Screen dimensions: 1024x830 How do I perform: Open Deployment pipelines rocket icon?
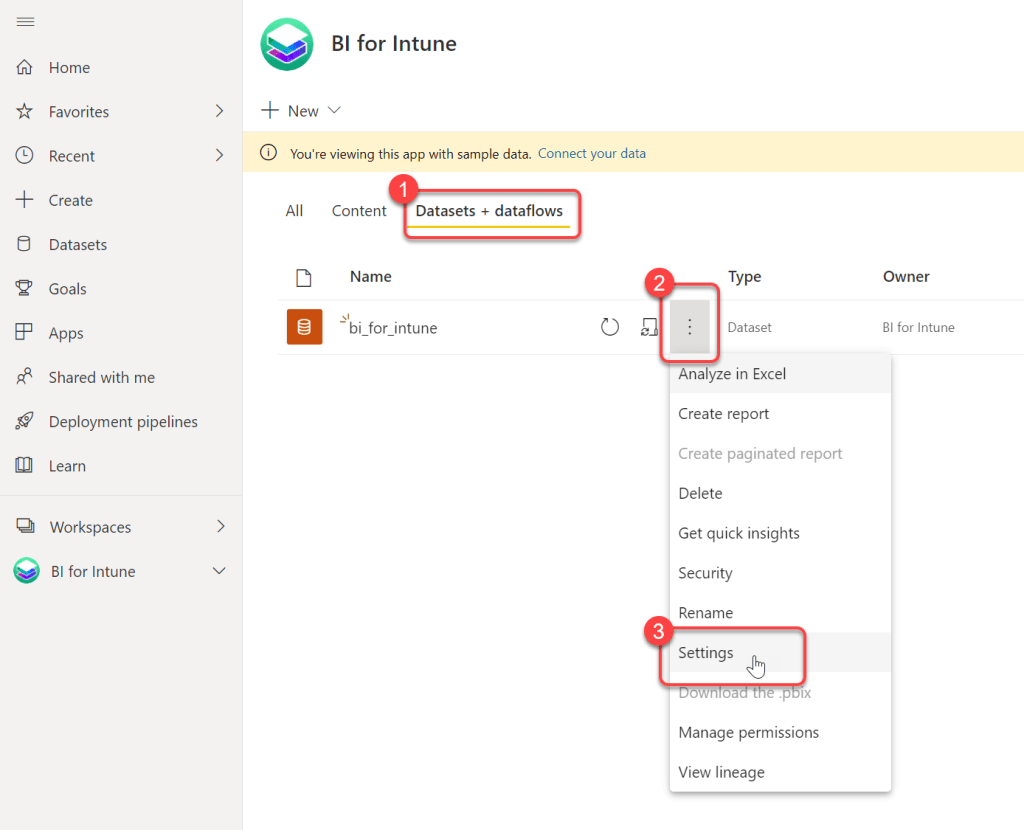[x=25, y=422]
